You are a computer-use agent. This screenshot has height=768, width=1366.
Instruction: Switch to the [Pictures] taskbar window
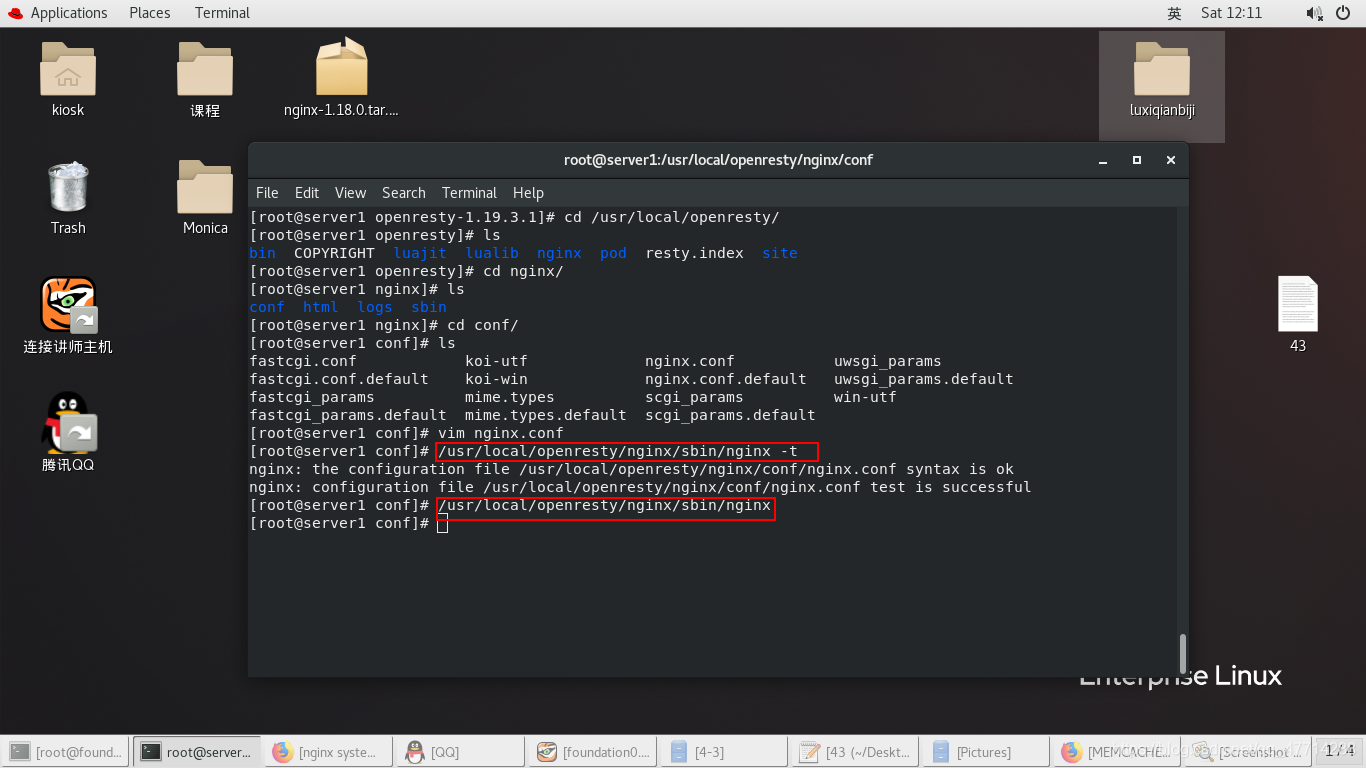coord(986,751)
